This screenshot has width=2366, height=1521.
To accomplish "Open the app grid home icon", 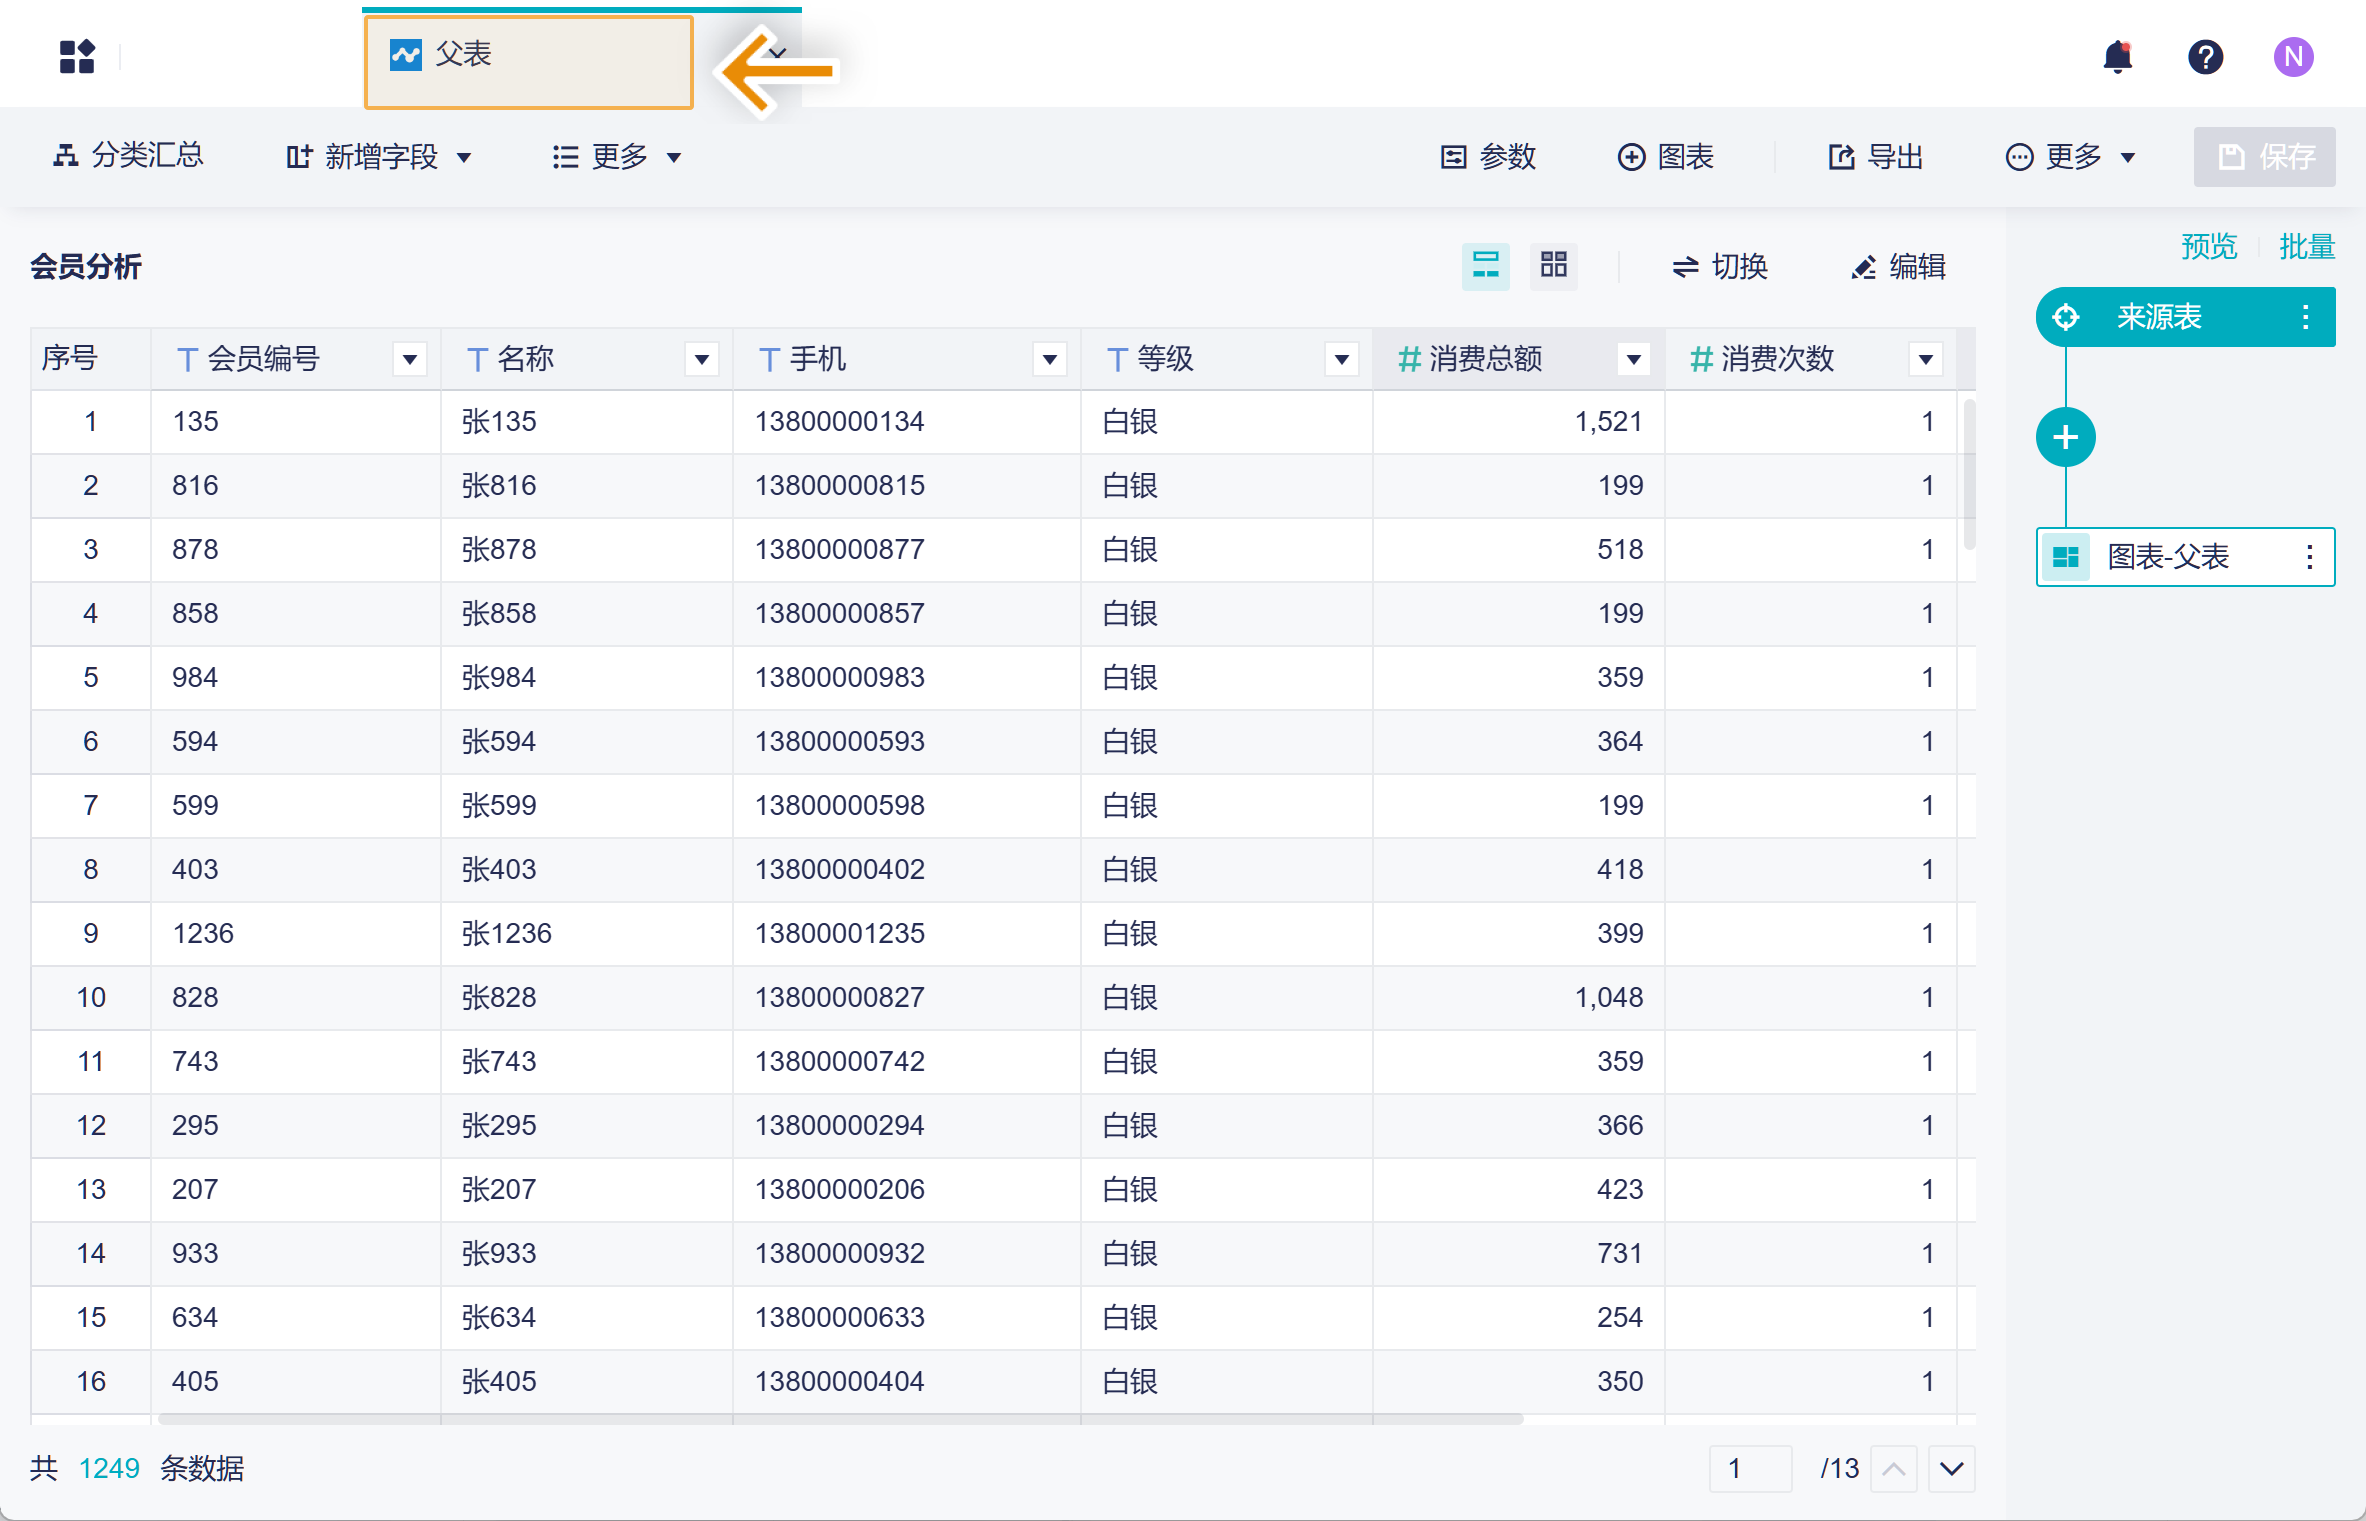I will pyautogui.click(x=77, y=57).
